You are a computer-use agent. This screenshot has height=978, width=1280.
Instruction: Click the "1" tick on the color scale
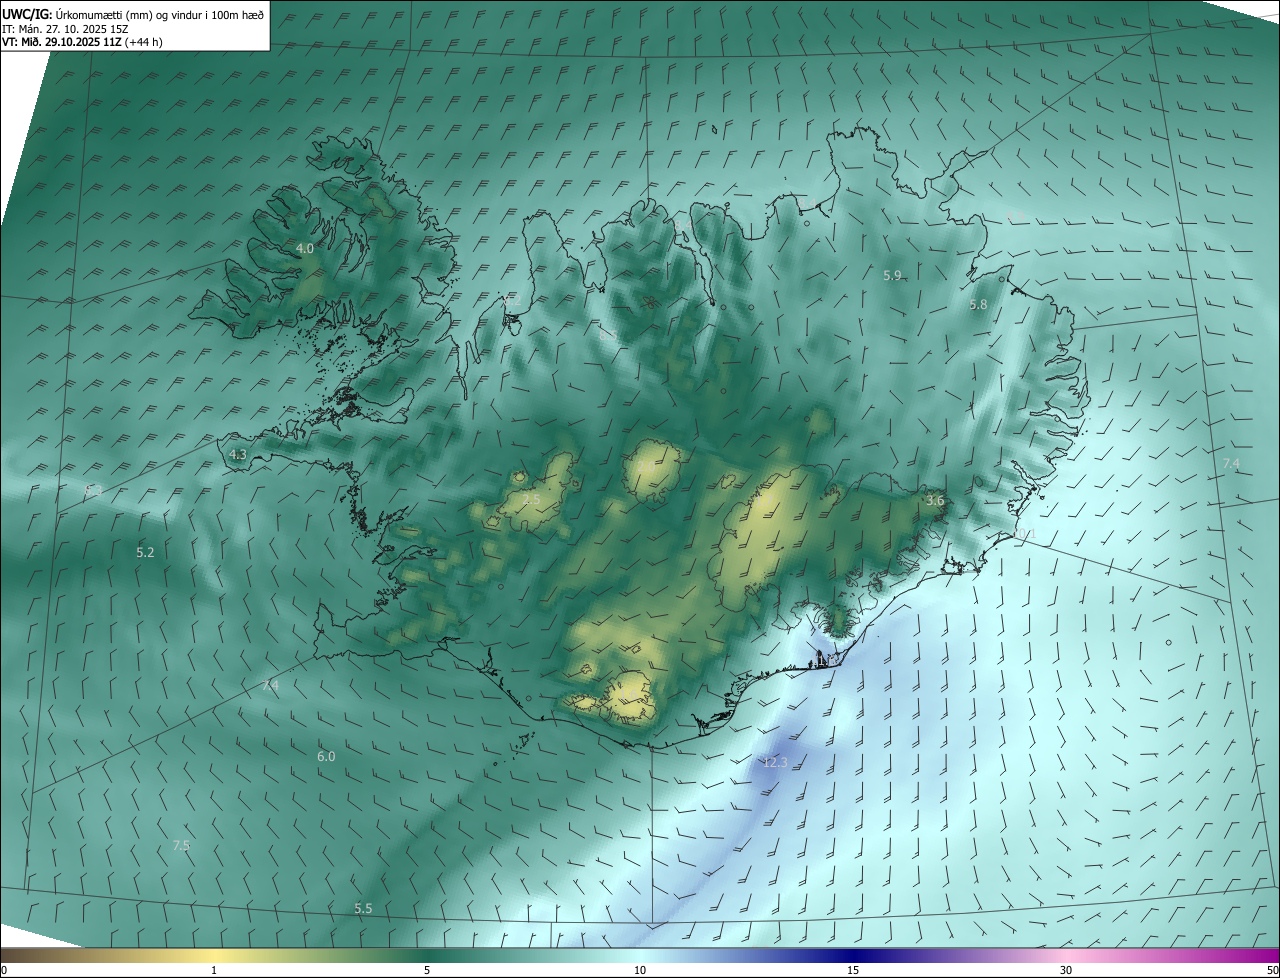point(214,970)
